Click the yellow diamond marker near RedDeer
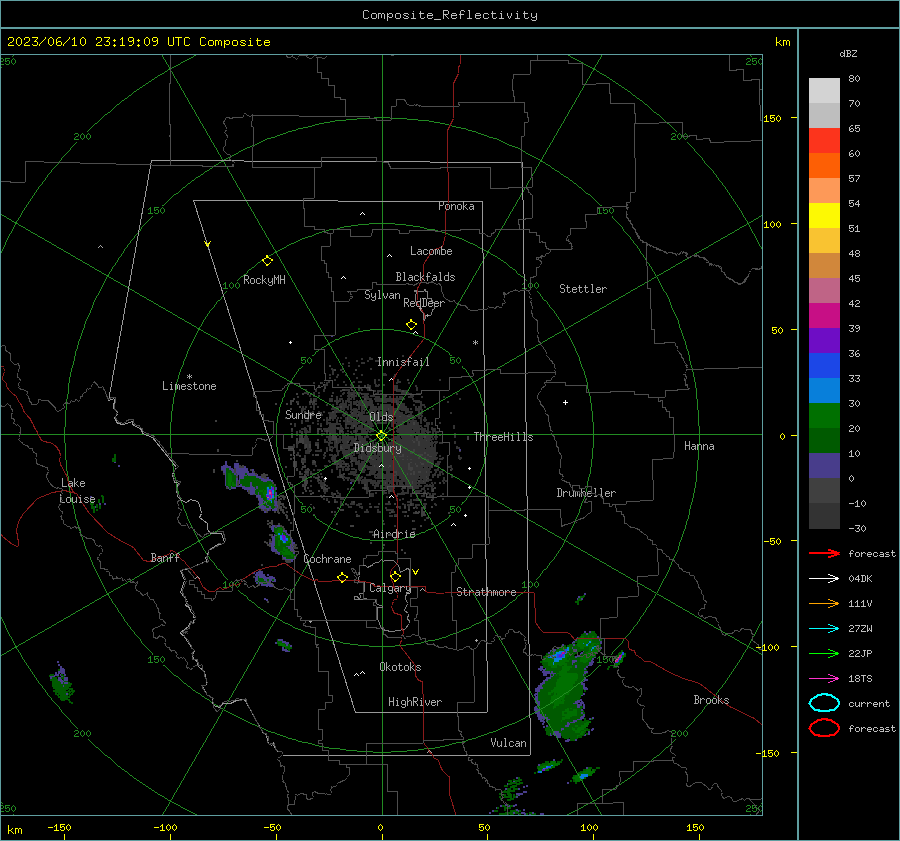Screen dimensions: 900x841 [412, 325]
